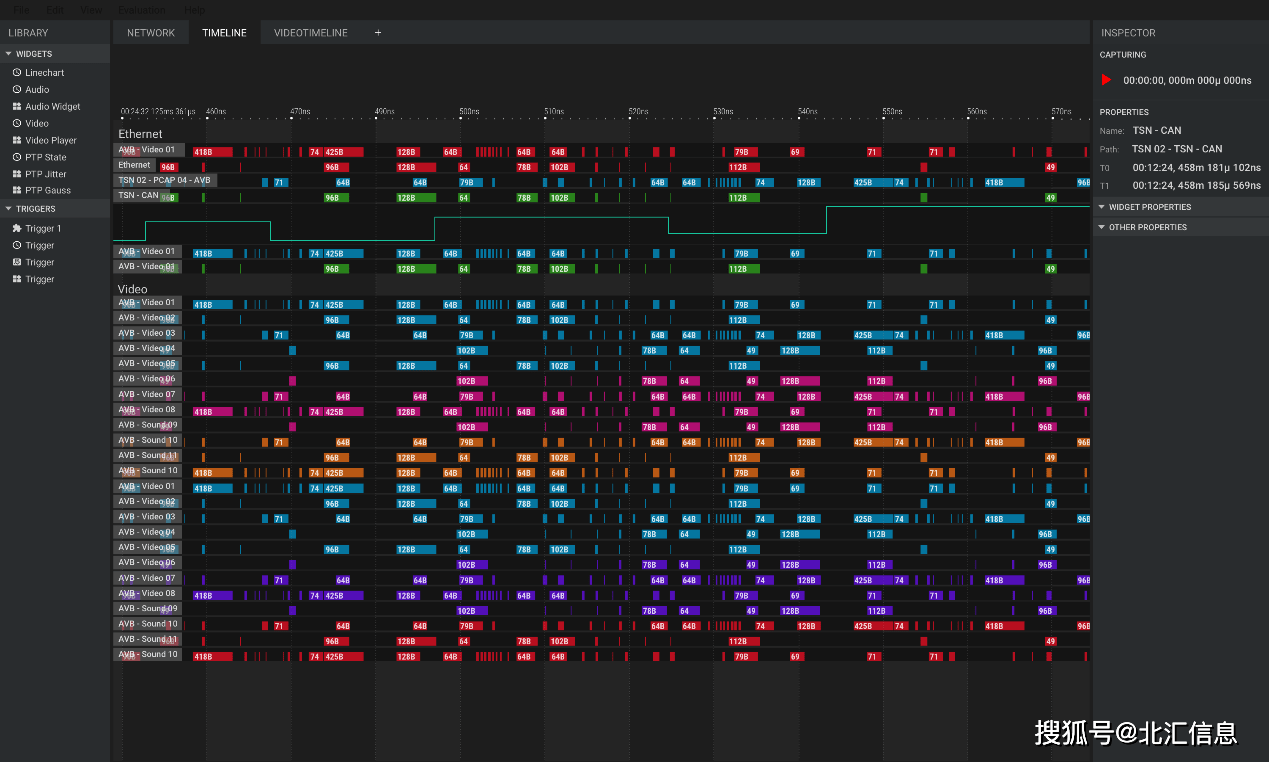Select the PTP State clock icon

(17, 158)
